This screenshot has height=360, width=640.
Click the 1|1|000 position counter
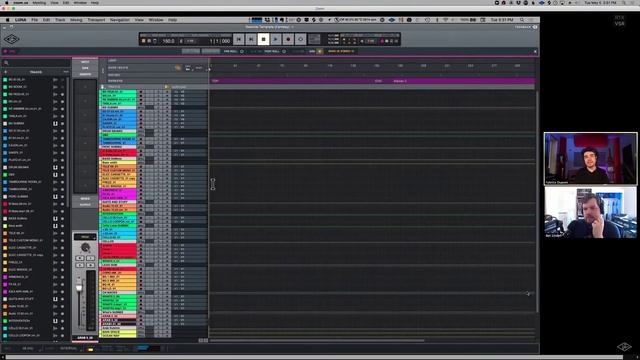click(220, 41)
